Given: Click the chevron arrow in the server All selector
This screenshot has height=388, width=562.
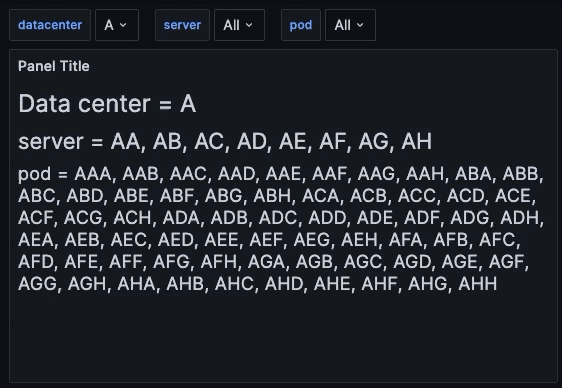Looking at the screenshot, I should pos(249,25).
